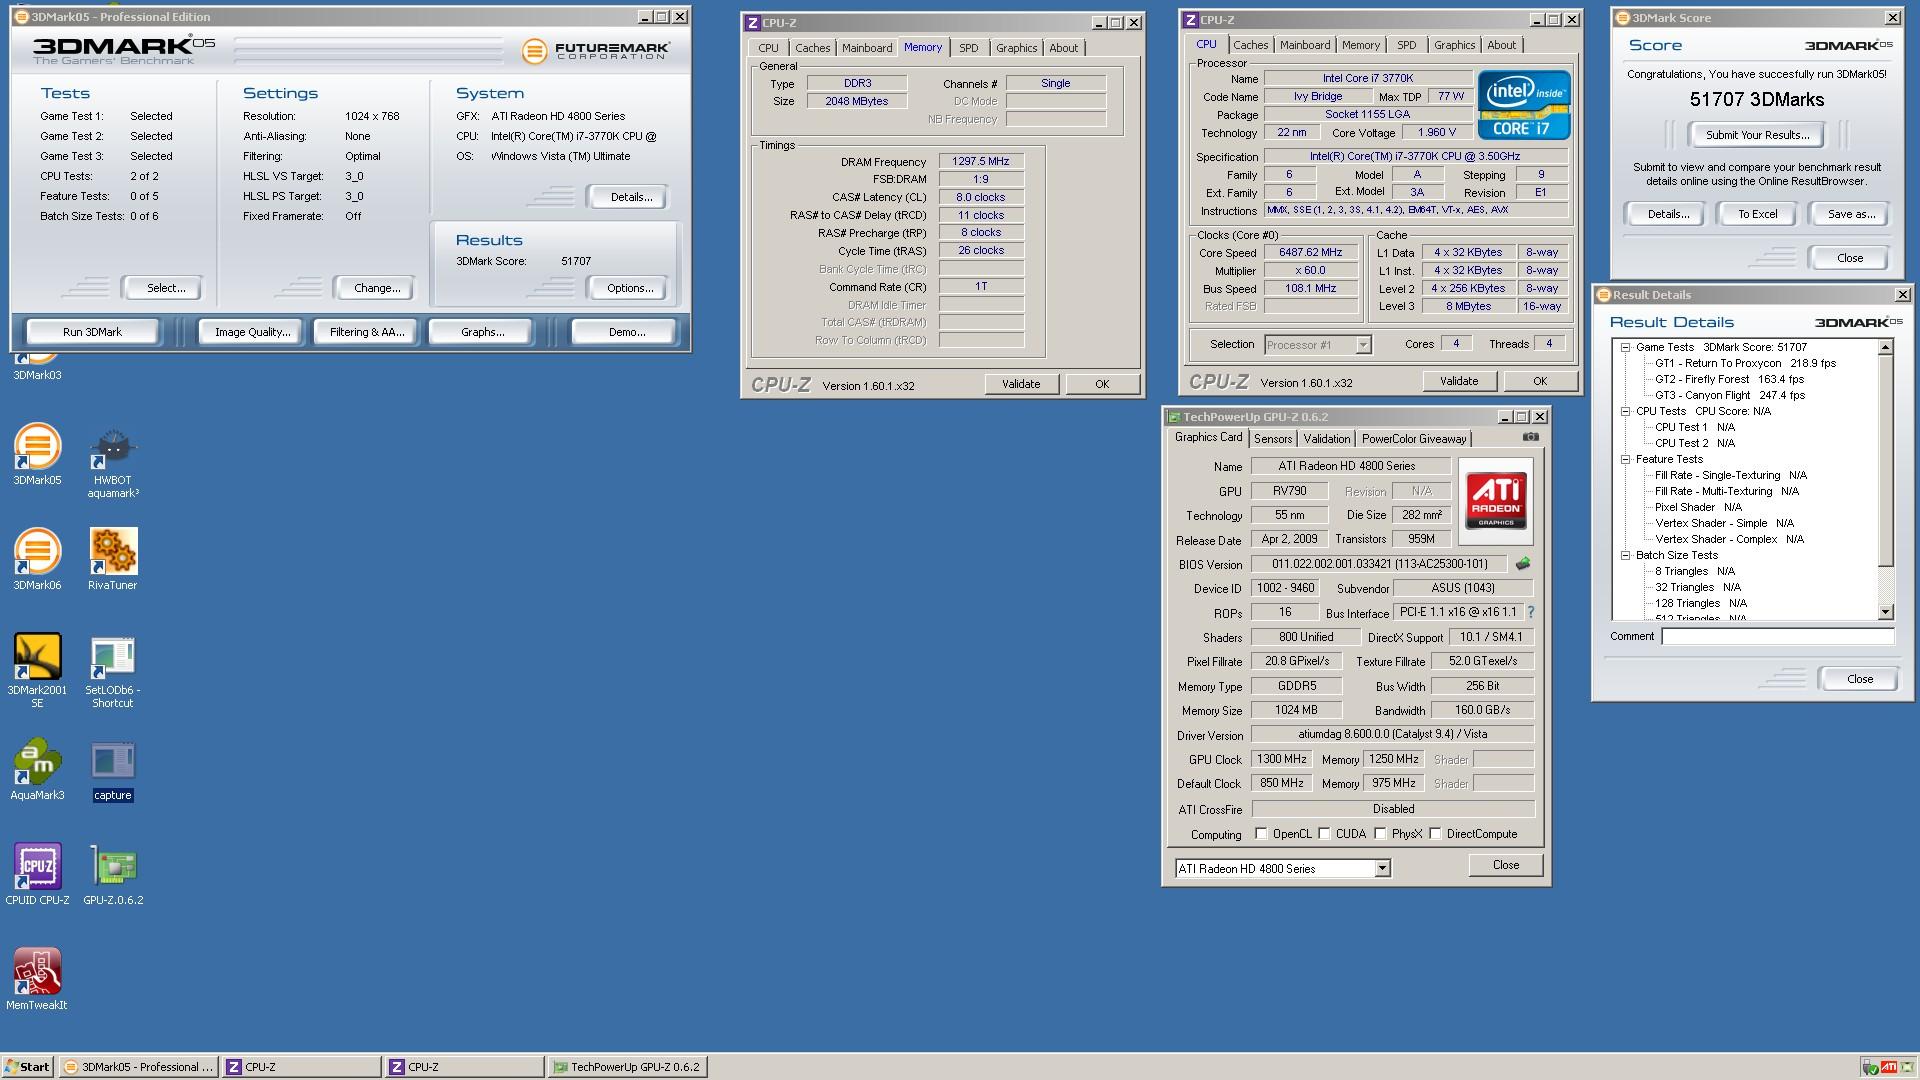Click the bus interface question mark icon
Image resolution: width=1920 pixels, height=1080 pixels.
coord(1530,612)
